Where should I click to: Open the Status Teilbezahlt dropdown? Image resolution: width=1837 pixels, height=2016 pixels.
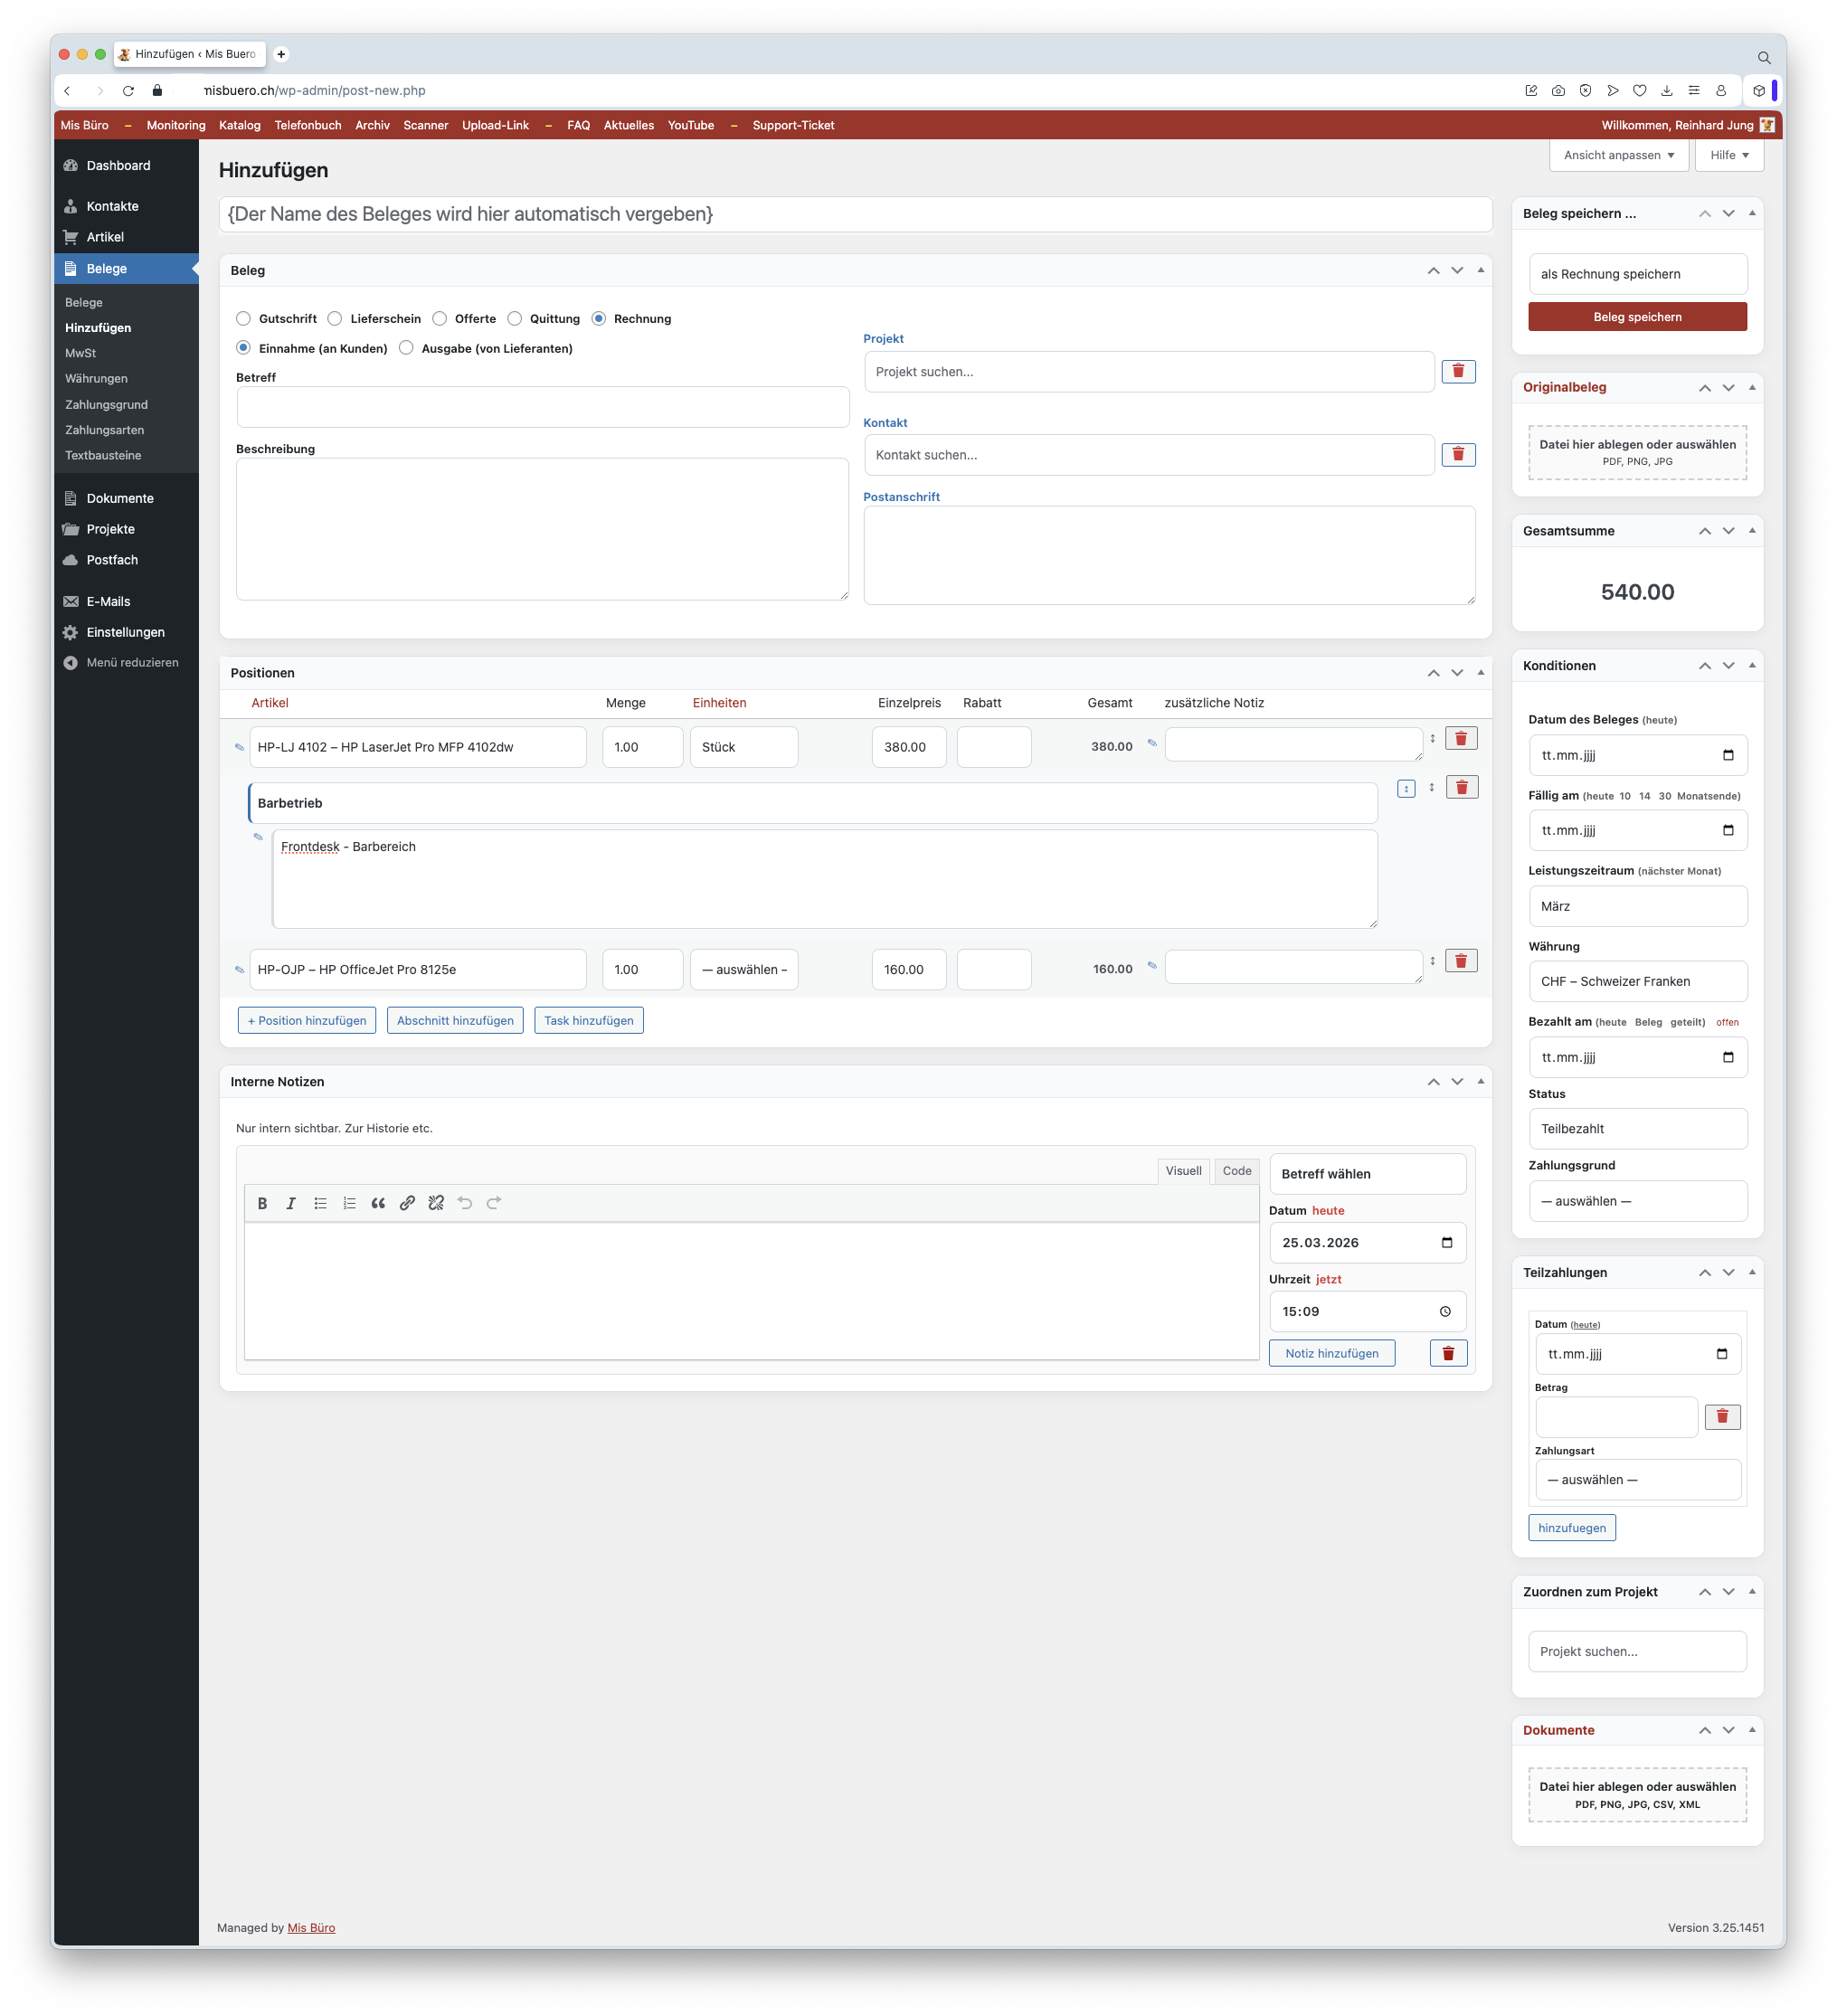click(1637, 1128)
